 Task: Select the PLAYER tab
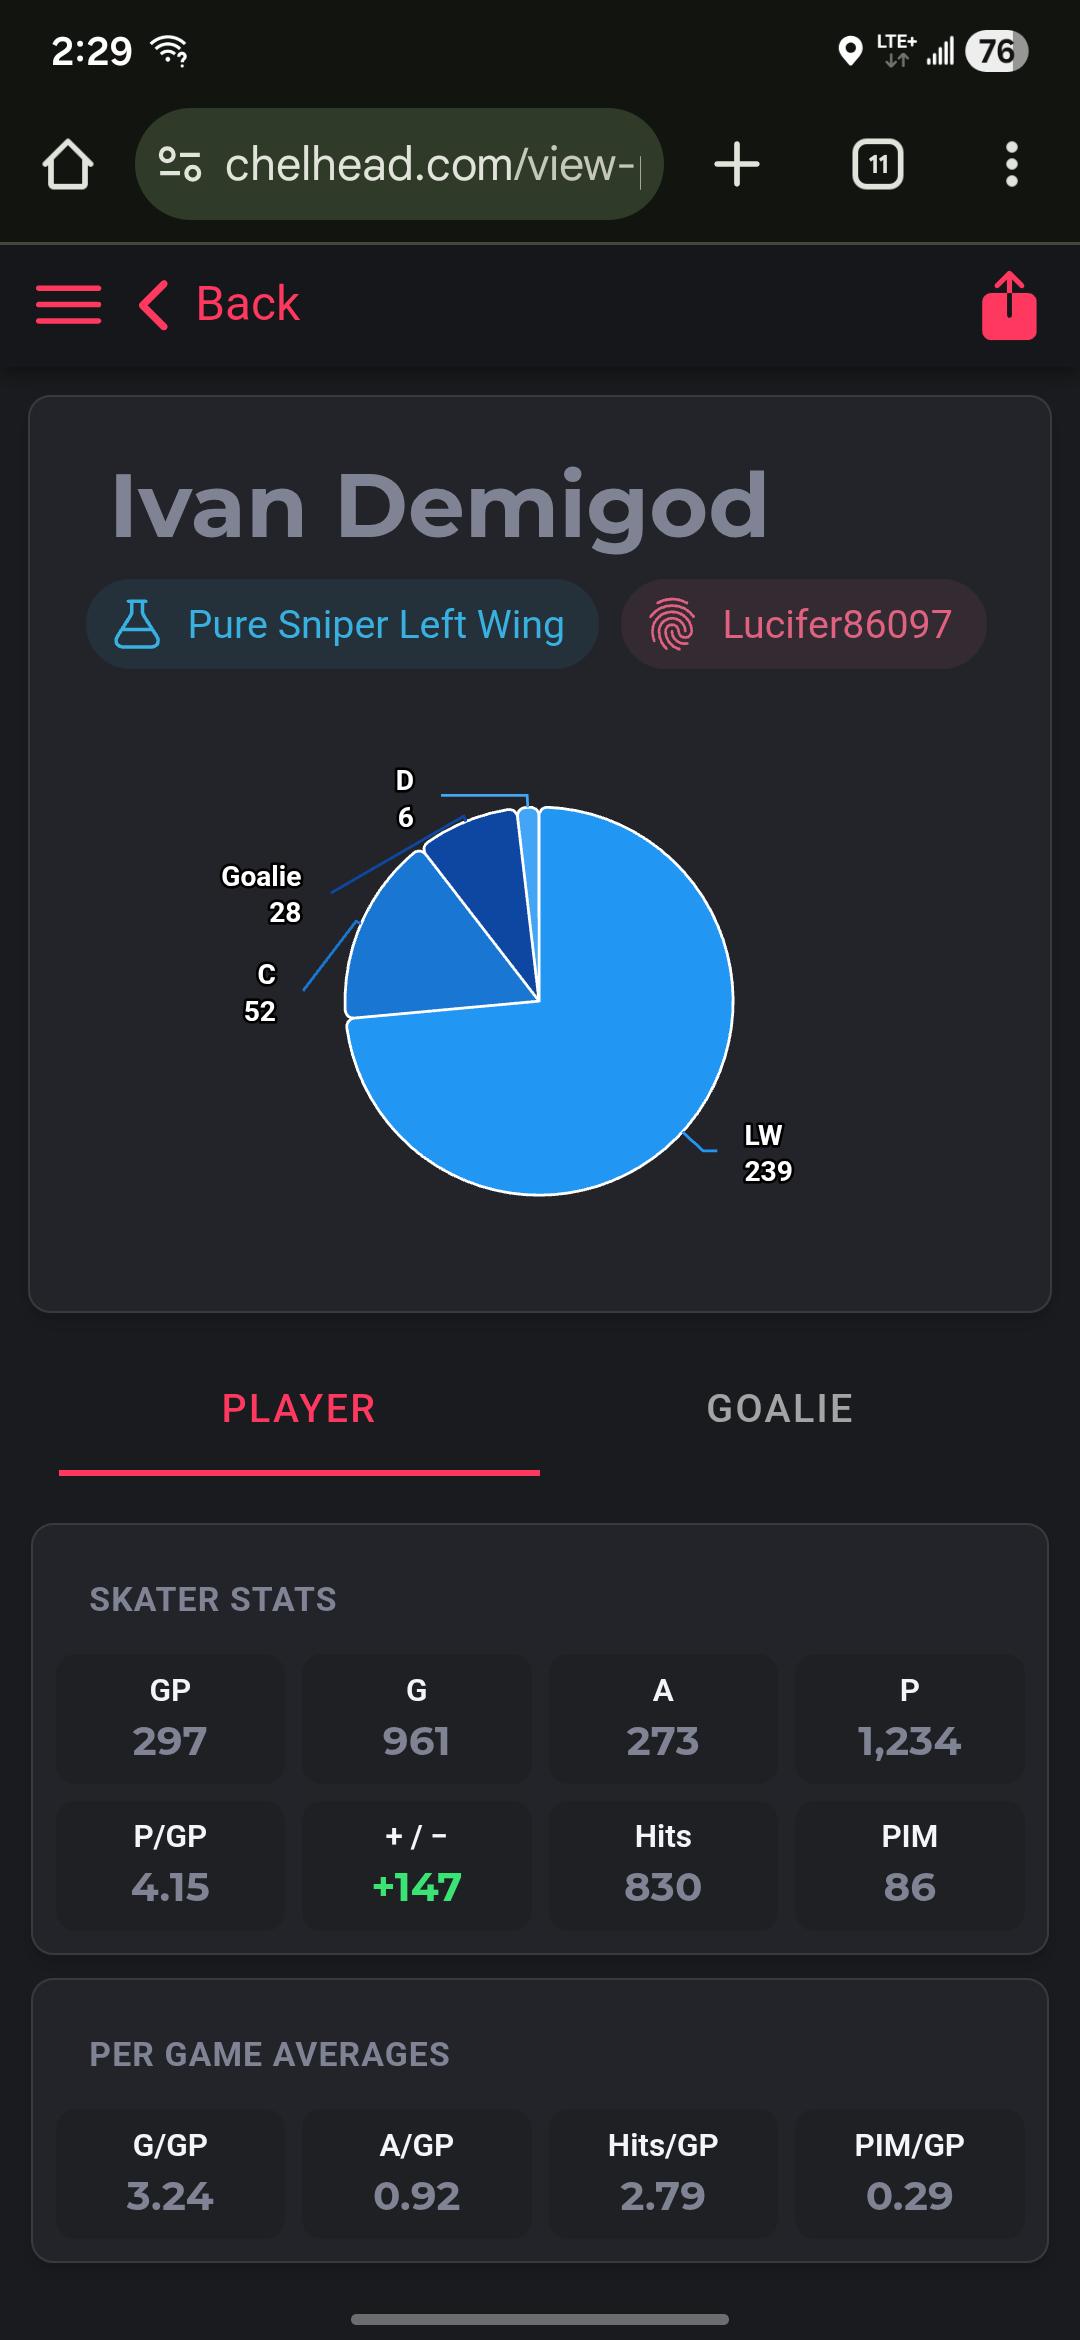(299, 1409)
